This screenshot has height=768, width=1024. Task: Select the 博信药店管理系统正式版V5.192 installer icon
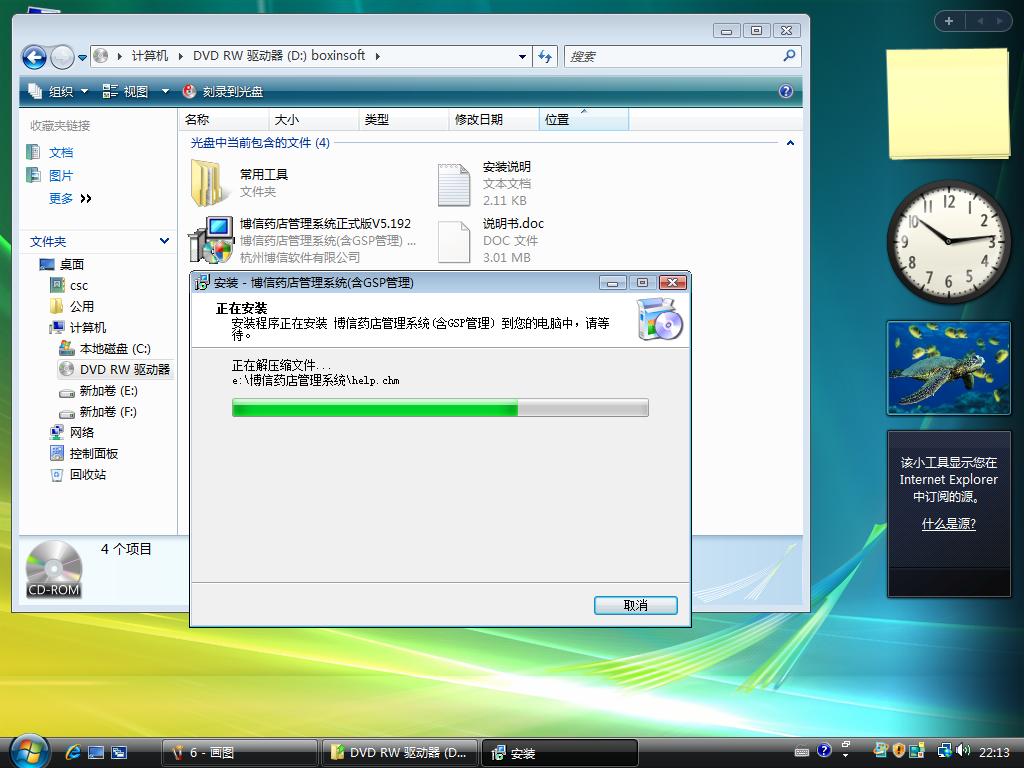click(210, 241)
